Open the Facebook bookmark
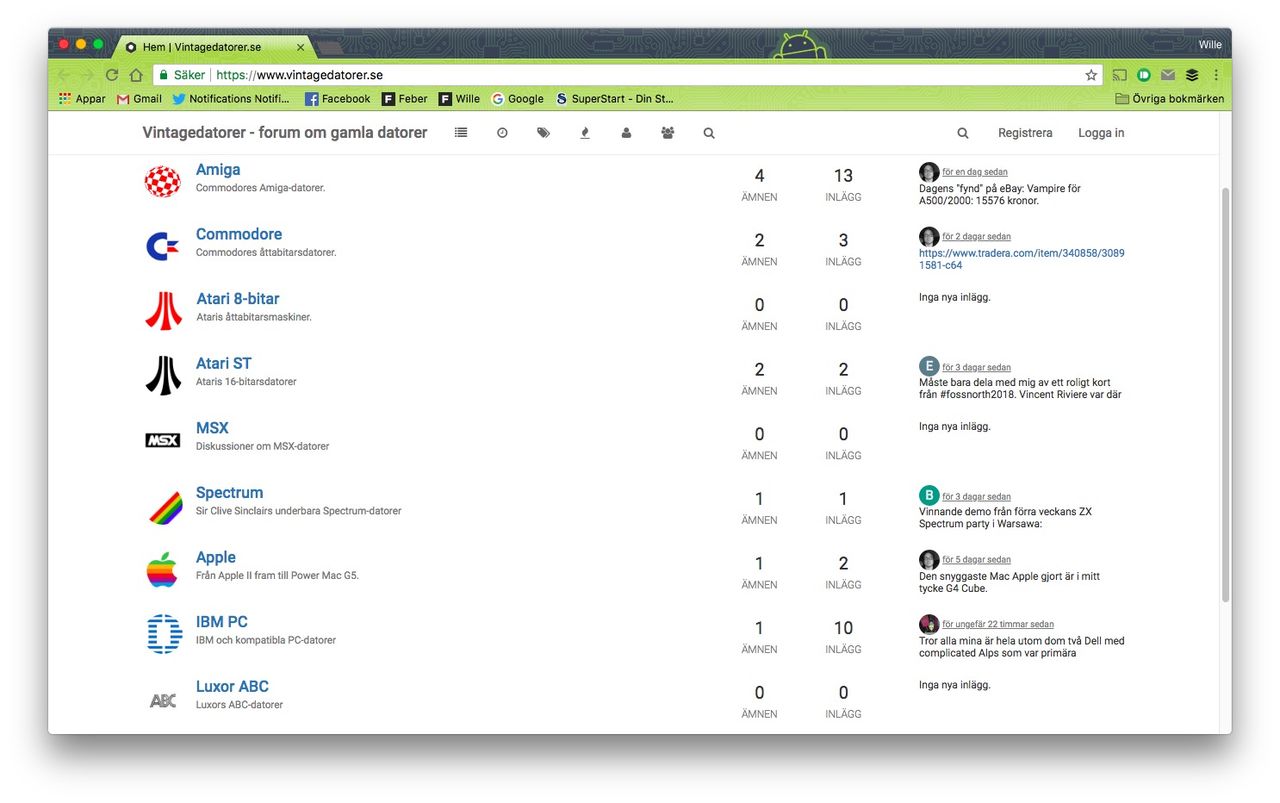This screenshot has height=803, width=1280. [x=338, y=99]
